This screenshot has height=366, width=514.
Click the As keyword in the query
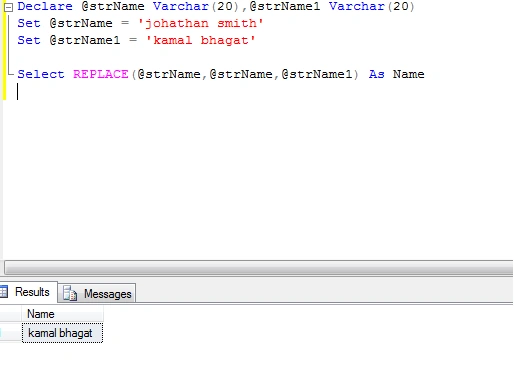tap(377, 74)
